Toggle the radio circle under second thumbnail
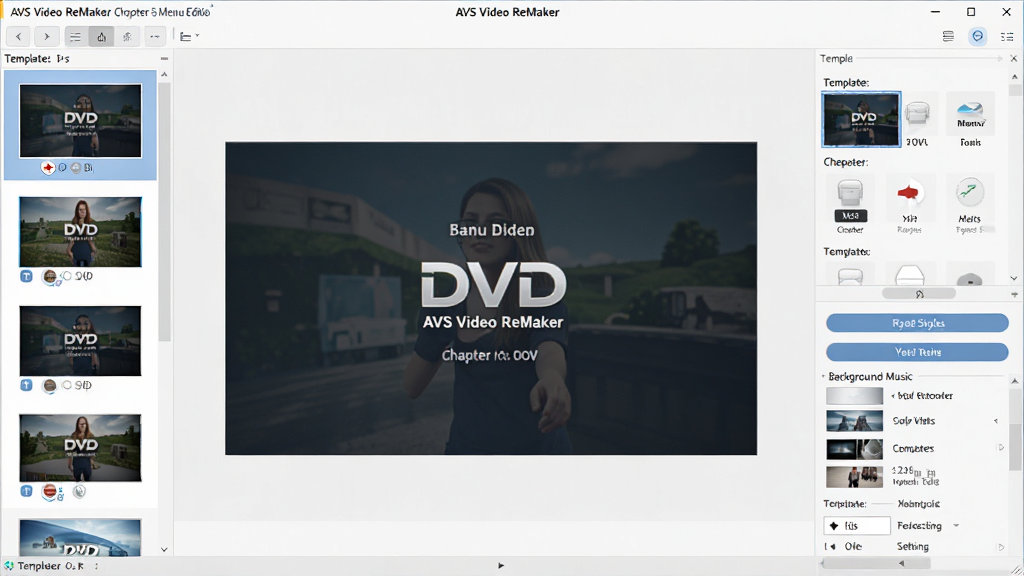Viewport: 1024px width, 576px height. click(x=67, y=276)
